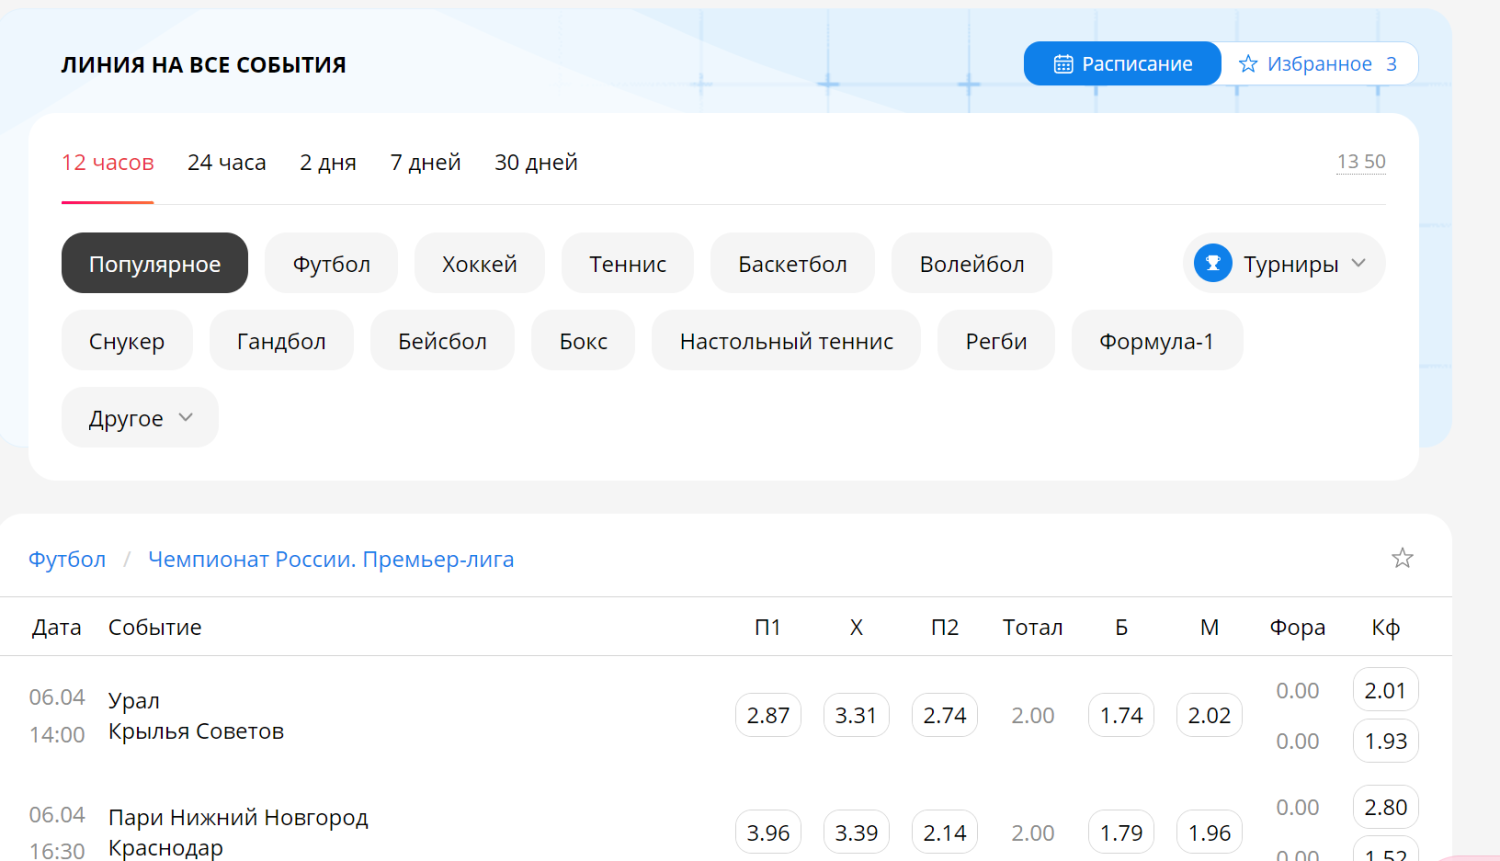Switch to the 24 часа tab
This screenshot has width=1500, height=861.
click(227, 163)
